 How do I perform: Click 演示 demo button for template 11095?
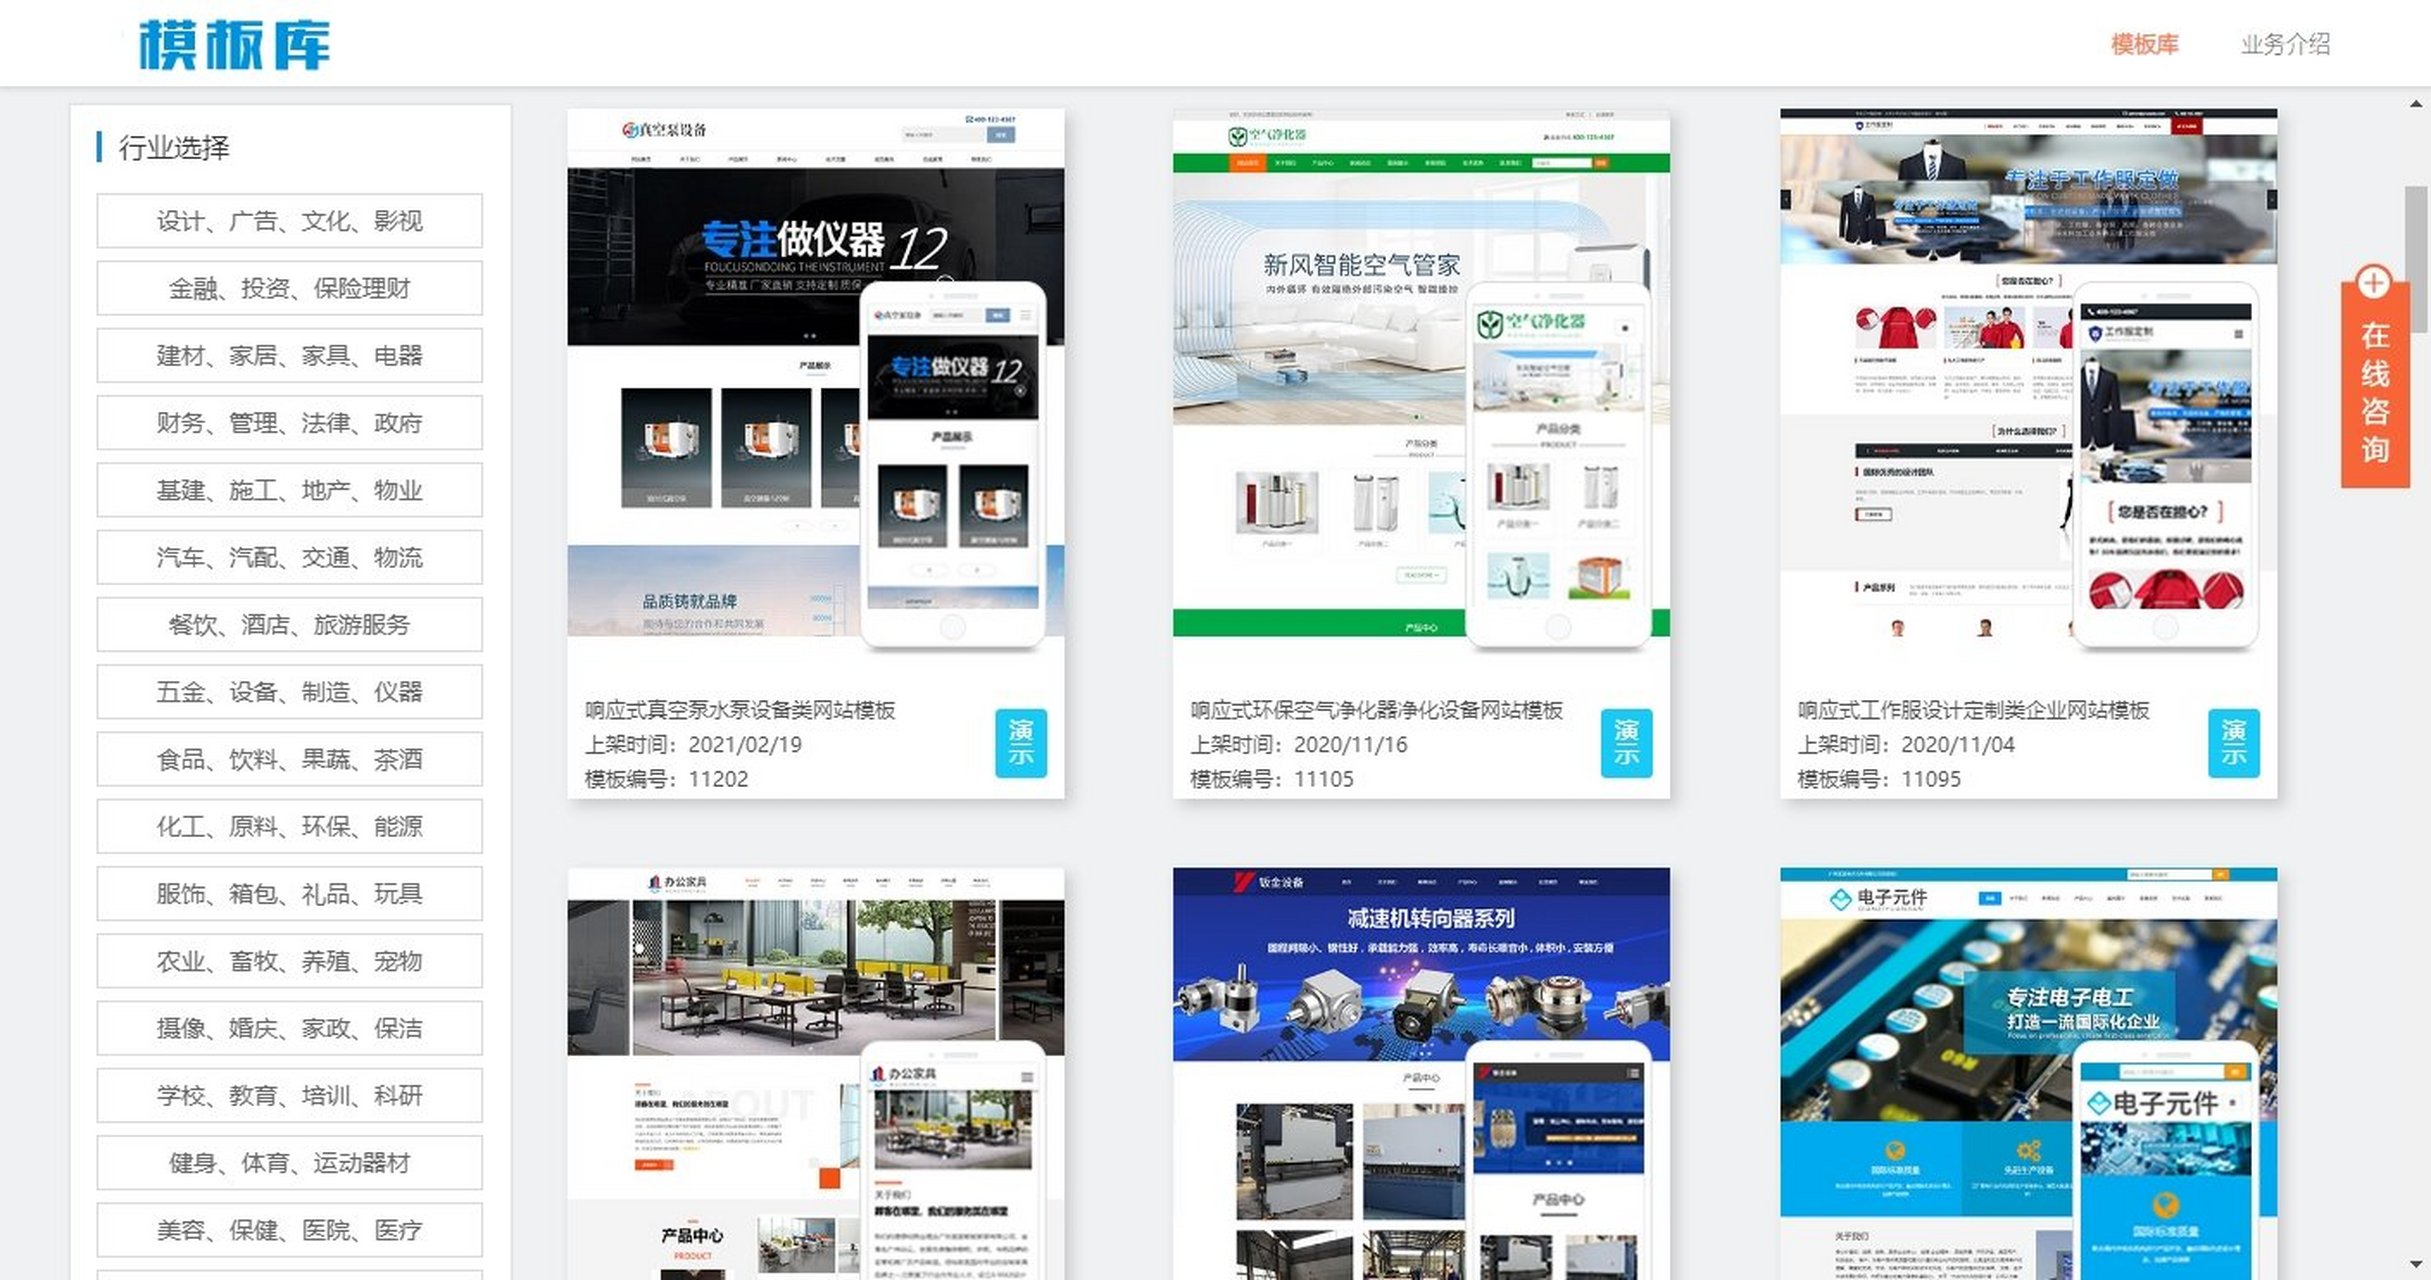click(2233, 742)
